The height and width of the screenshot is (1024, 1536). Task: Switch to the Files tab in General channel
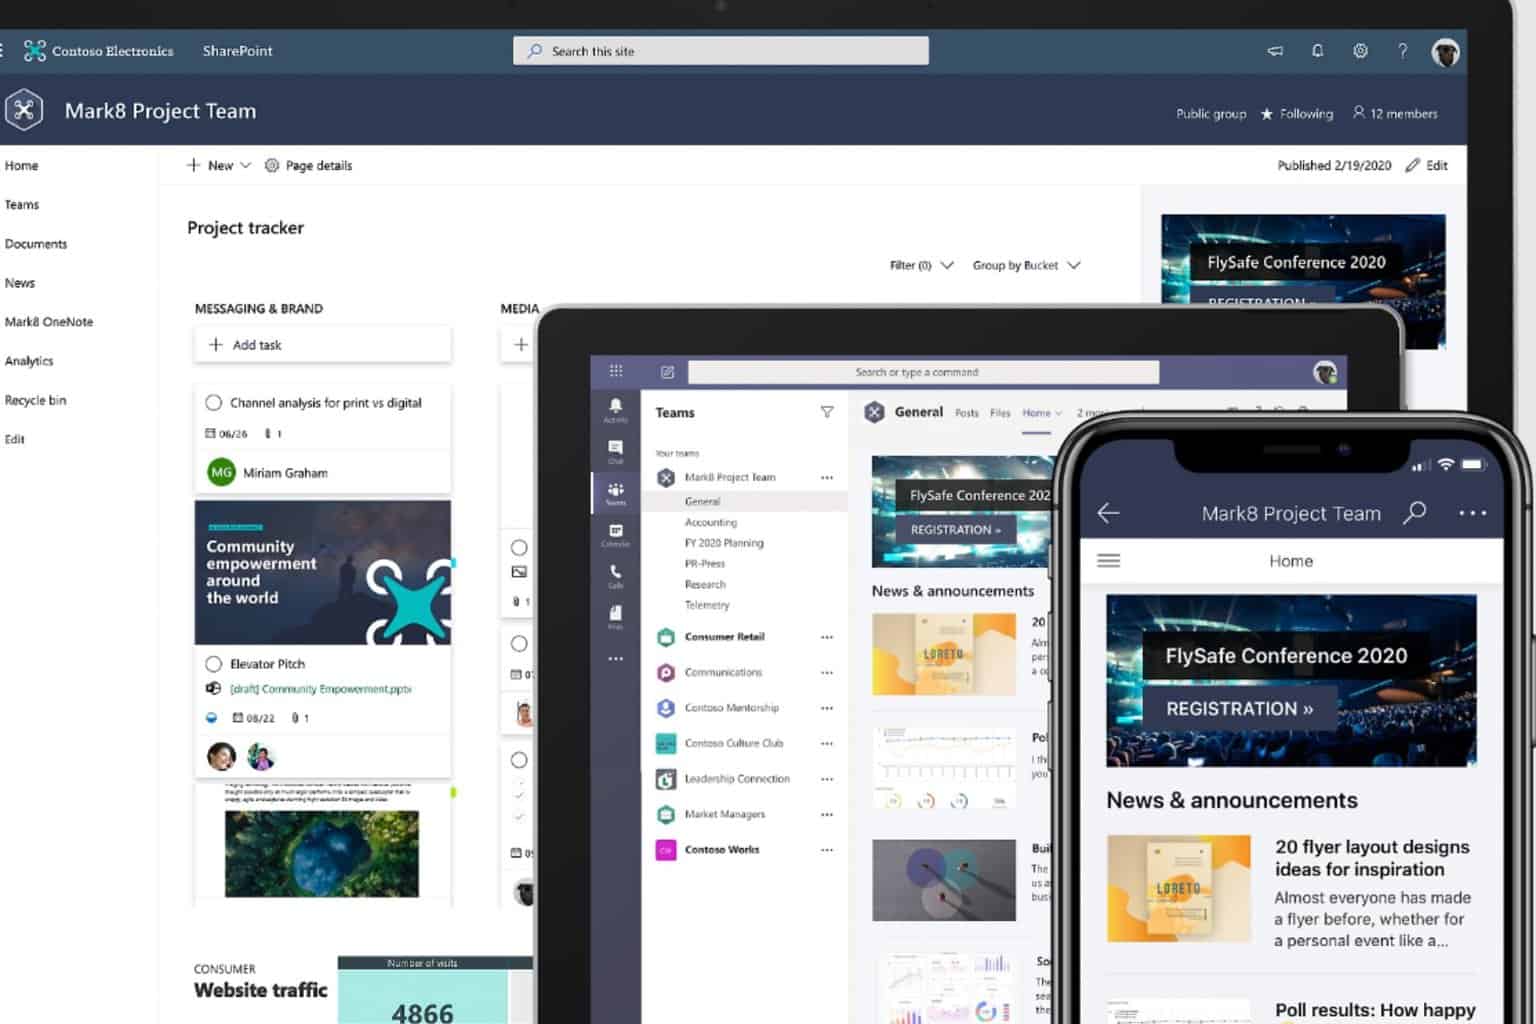click(x=1000, y=413)
